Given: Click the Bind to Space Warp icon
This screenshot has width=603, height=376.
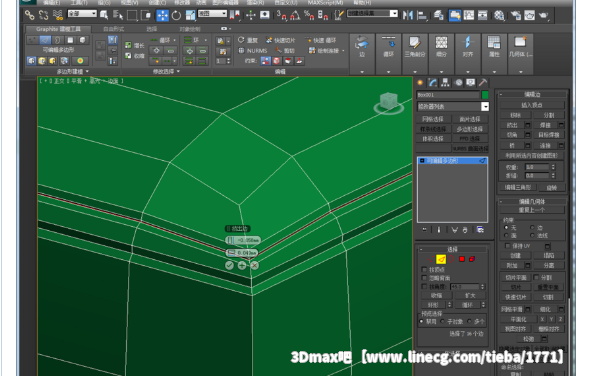Looking at the screenshot, I should [x=58, y=15].
